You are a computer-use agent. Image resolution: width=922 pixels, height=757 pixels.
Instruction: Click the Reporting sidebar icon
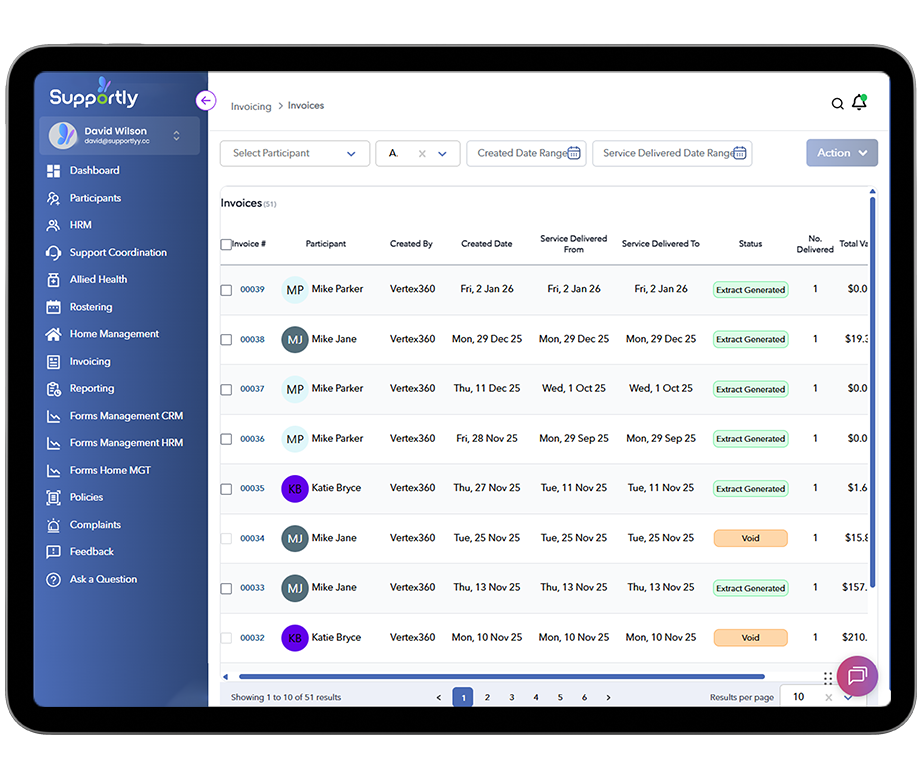point(54,389)
